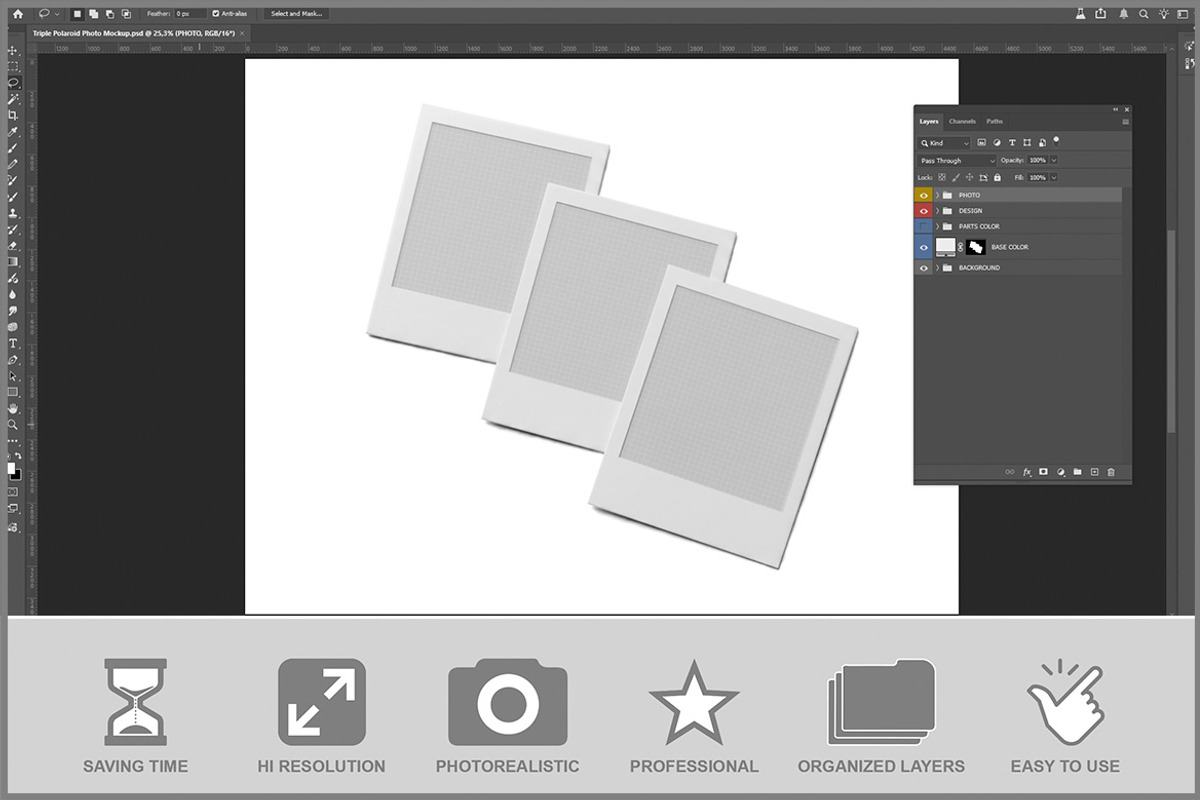
Task: Select the Eraser tool
Action: (13, 245)
